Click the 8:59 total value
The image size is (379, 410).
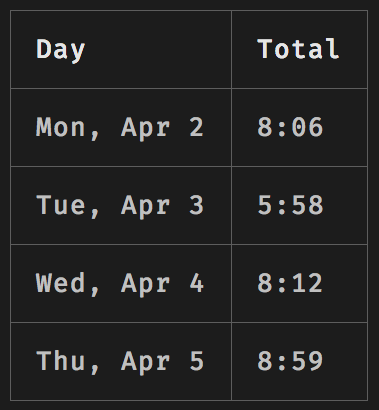(290, 361)
